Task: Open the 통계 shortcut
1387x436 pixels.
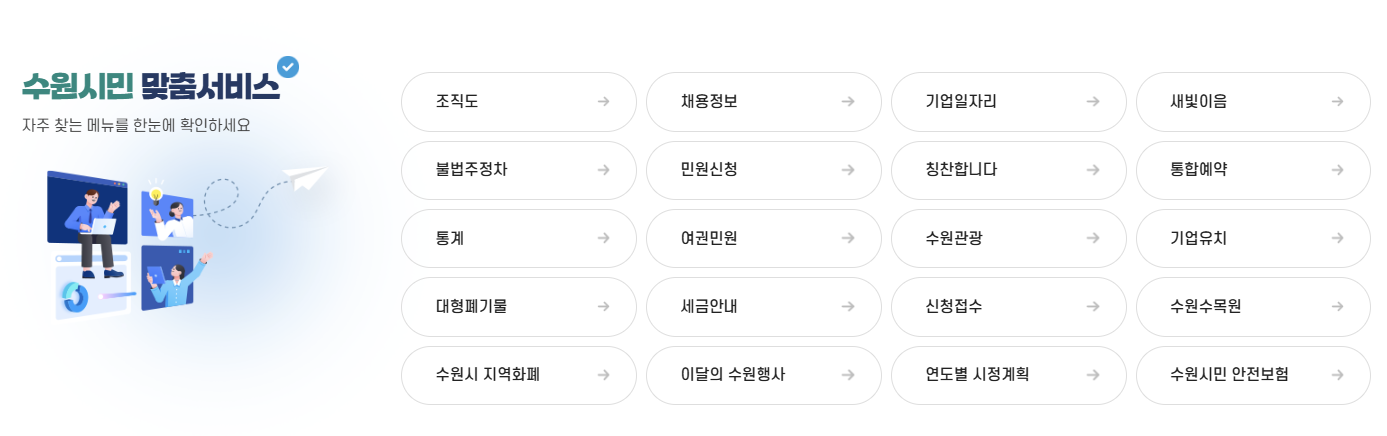Action: 519,238
